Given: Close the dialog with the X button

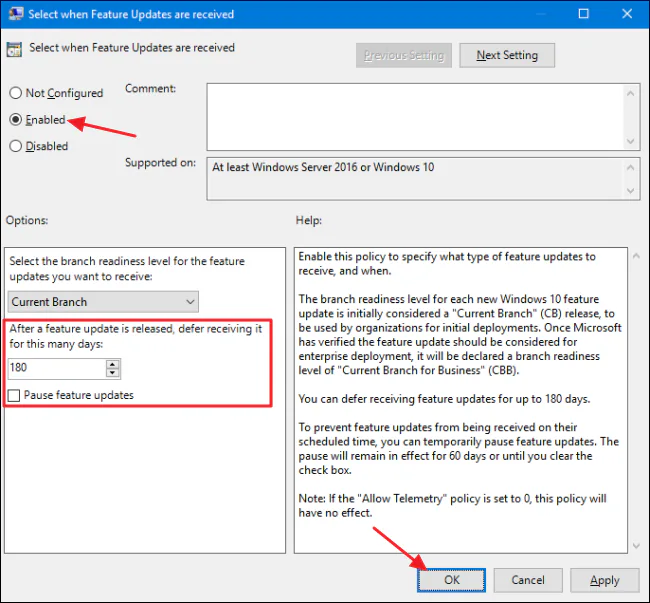Looking at the screenshot, I should (627, 14).
